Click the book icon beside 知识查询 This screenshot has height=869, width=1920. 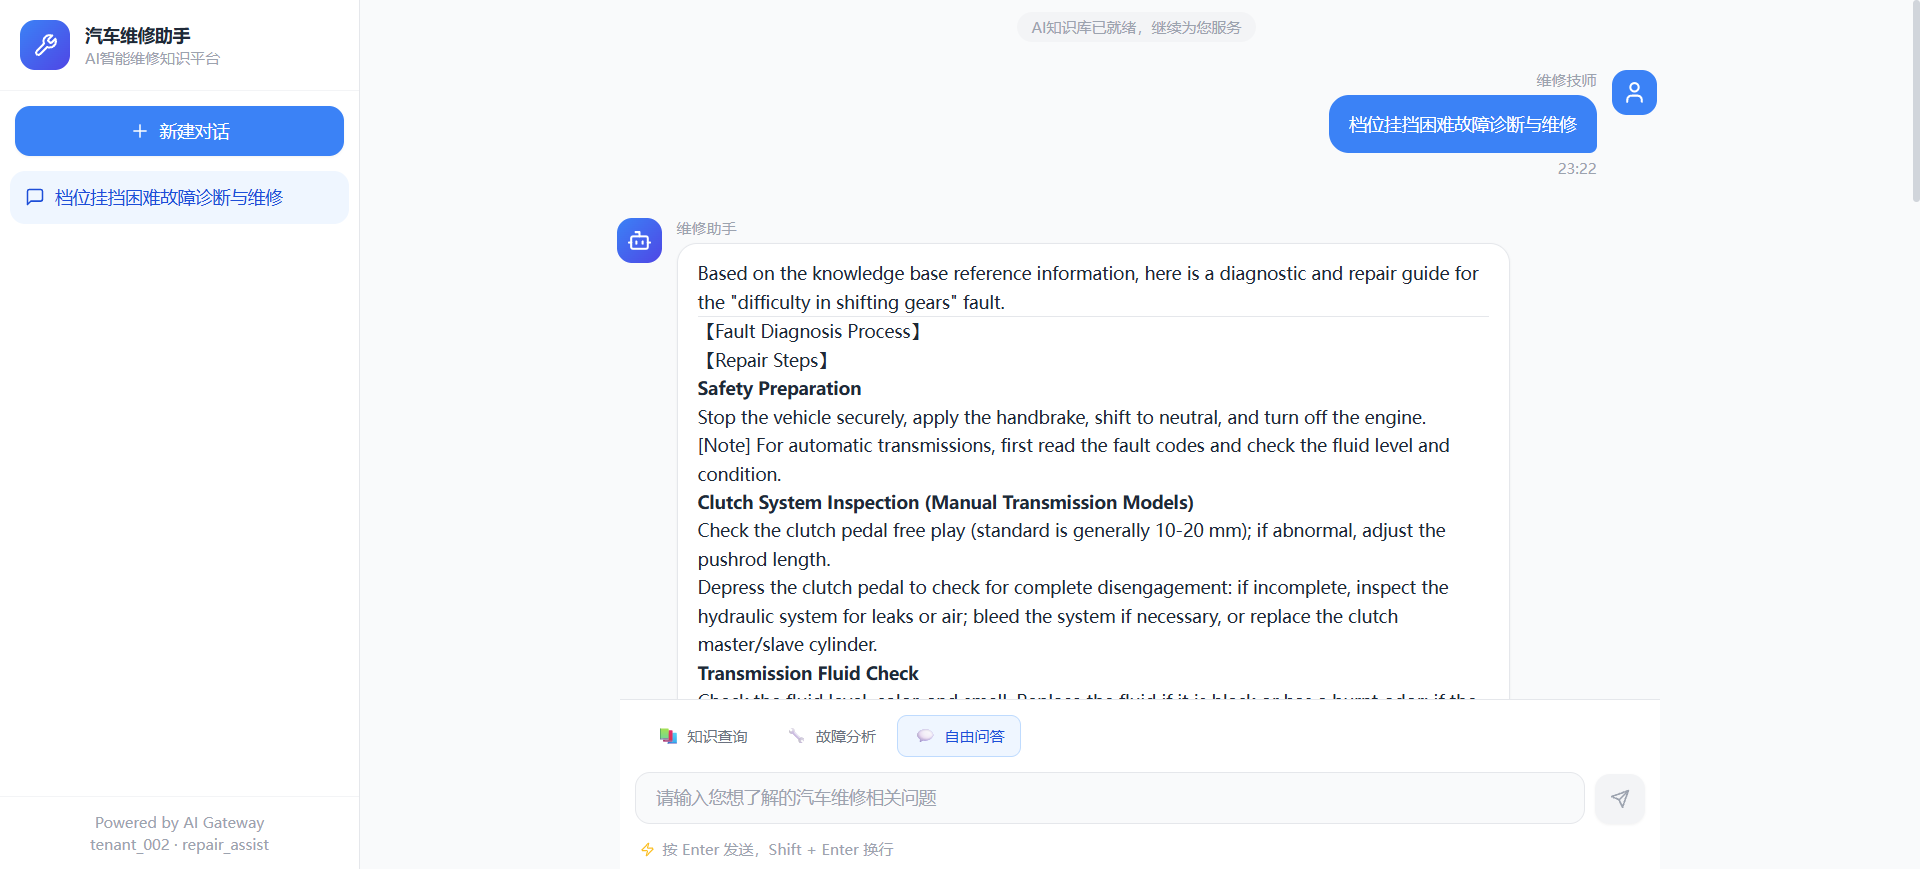668,736
